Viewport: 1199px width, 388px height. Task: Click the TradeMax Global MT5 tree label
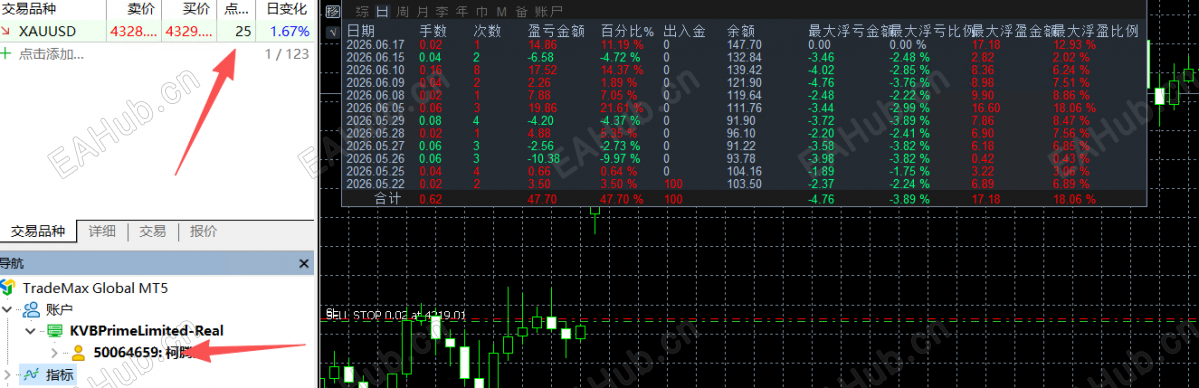pos(95,289)
